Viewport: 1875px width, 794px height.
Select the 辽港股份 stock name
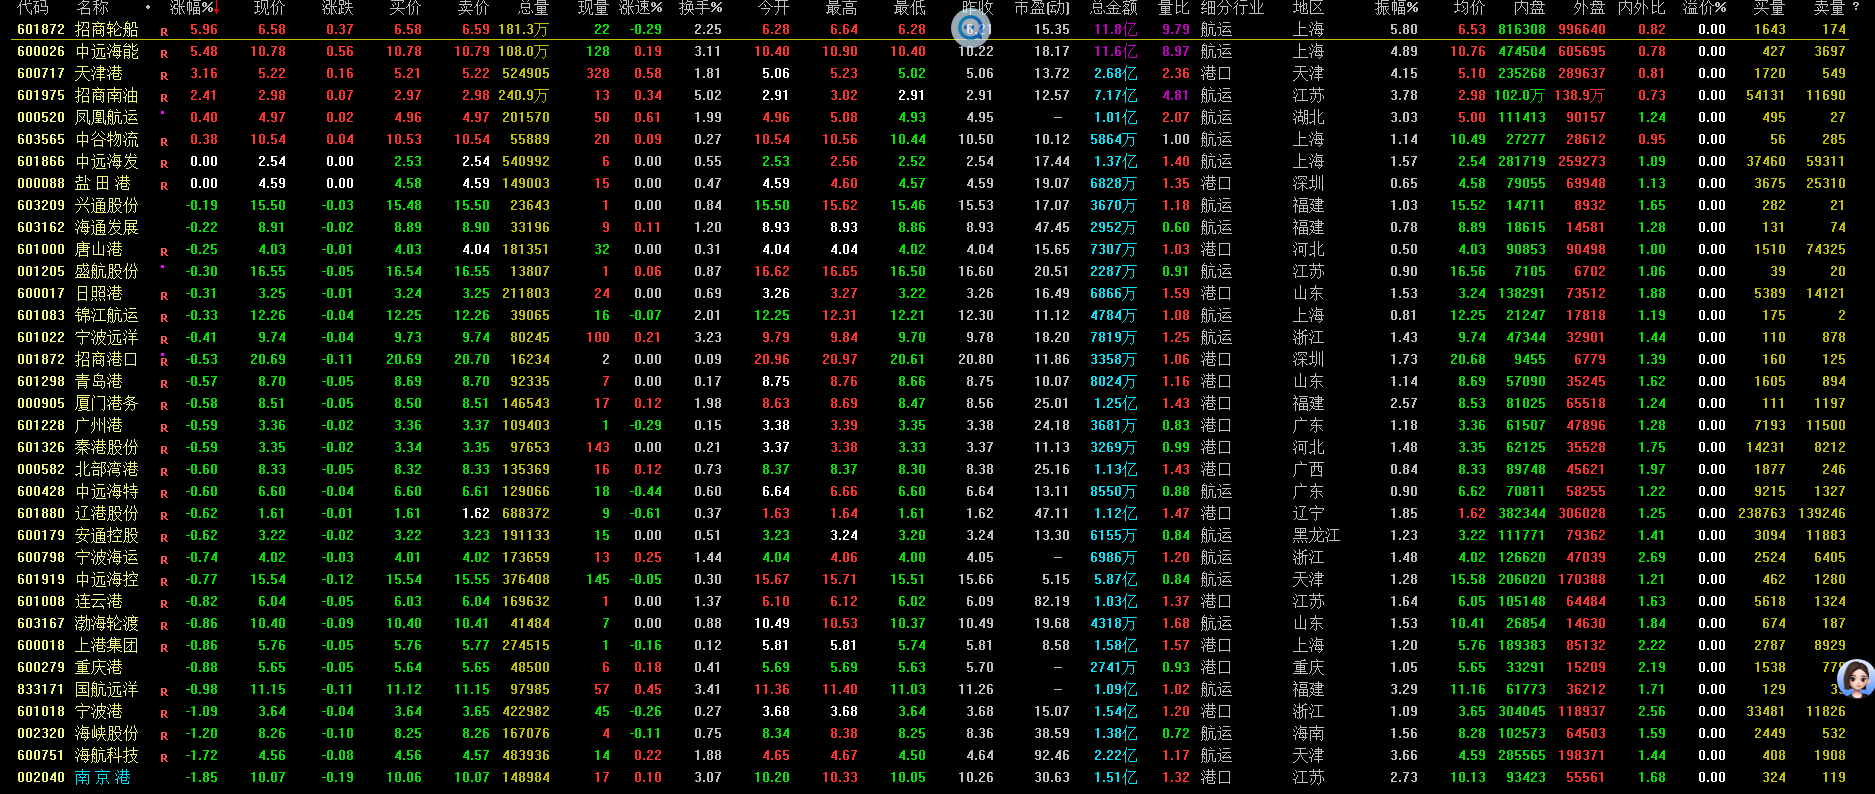coord(107,514)
